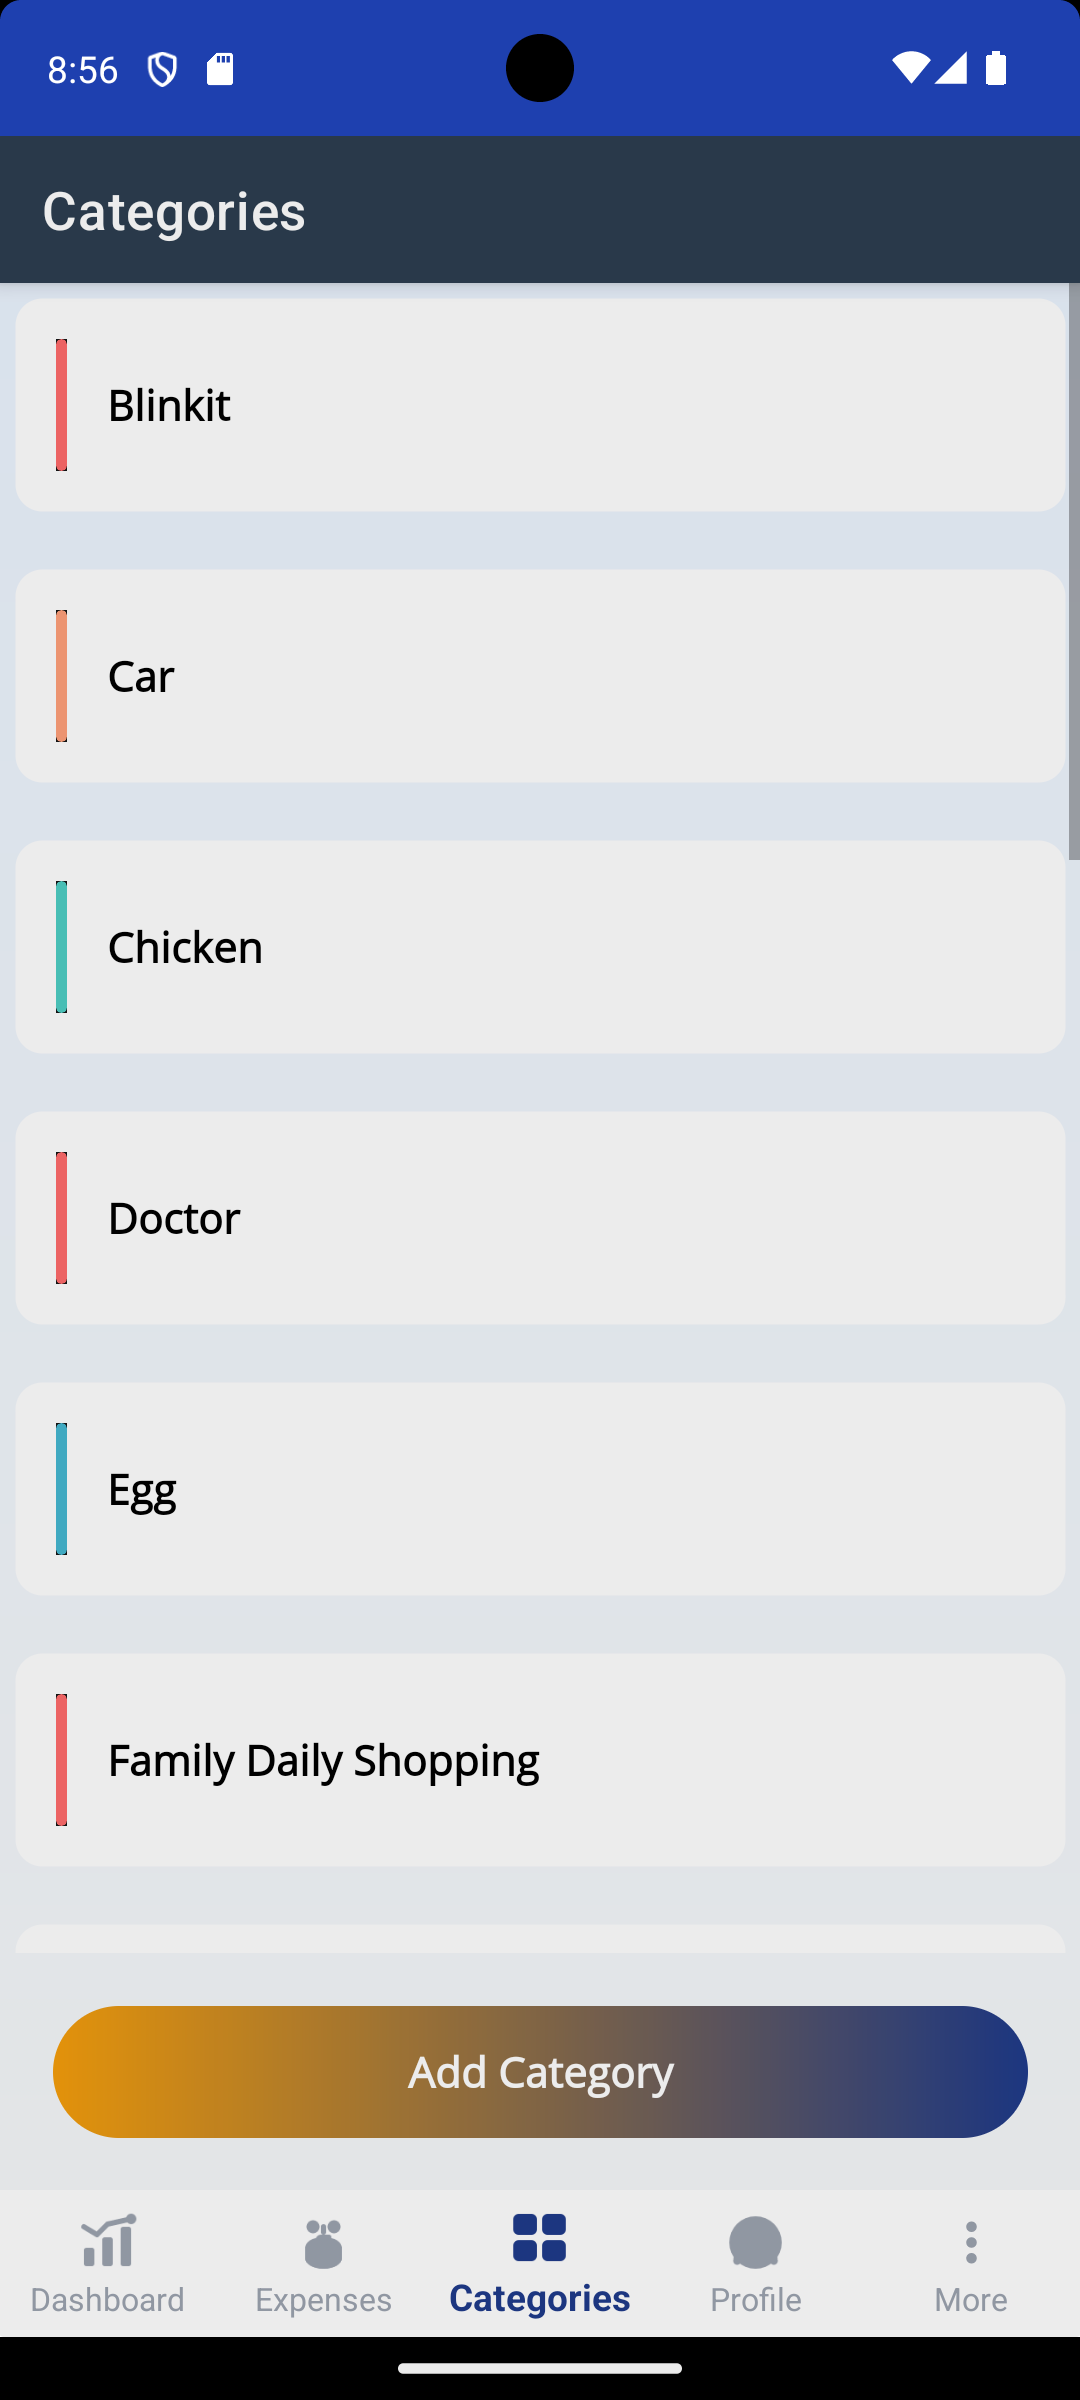Tap the Categories grid icon

click(539, 2238)
